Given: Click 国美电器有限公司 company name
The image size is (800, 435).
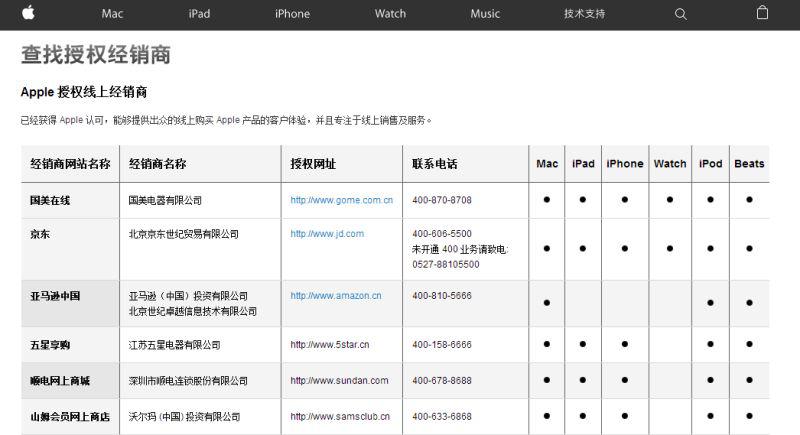Looking at the screenshot, I should coord(165,200).
